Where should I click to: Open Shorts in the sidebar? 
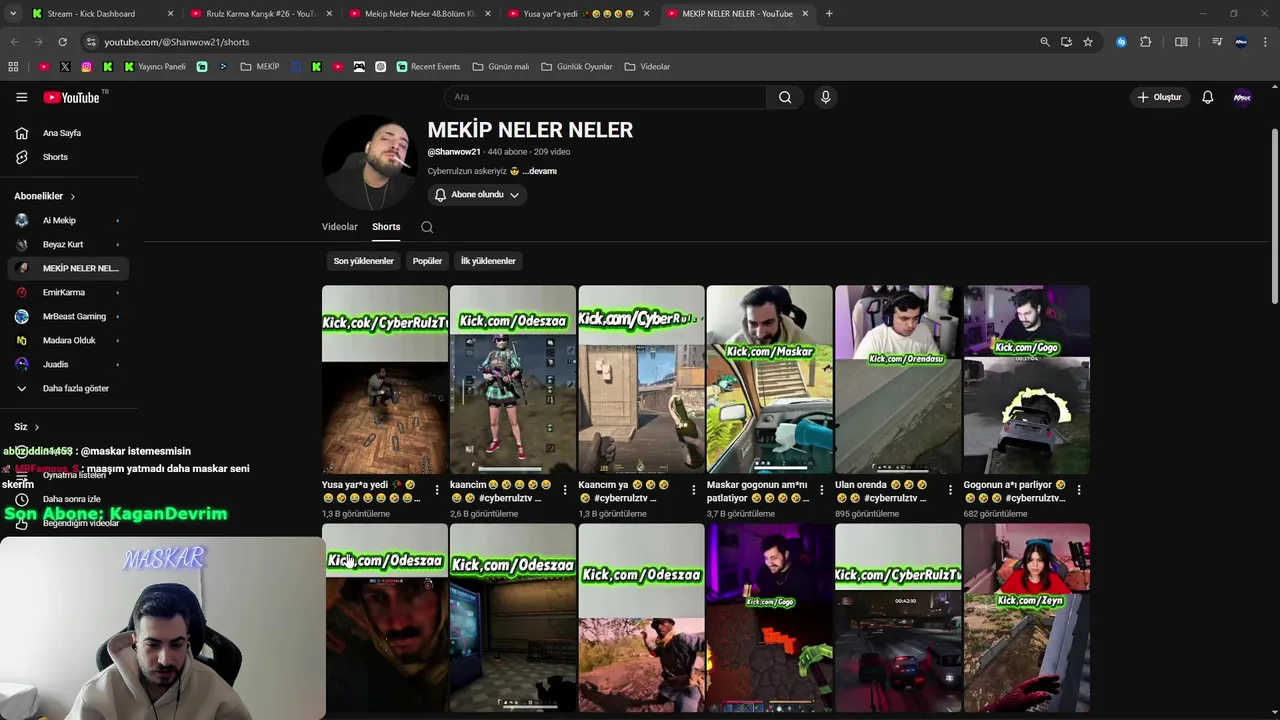[x=66, y=157]
